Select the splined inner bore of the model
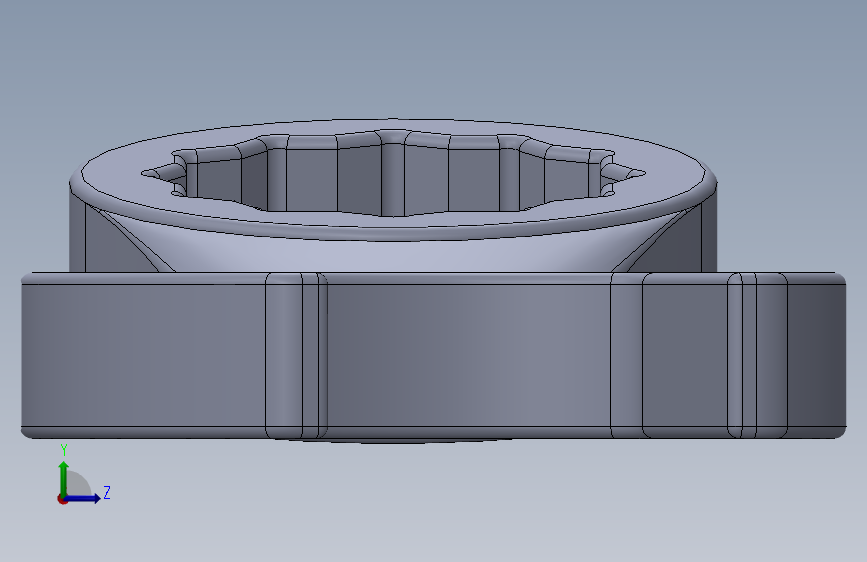The image size is (867, 562). coord(393,173)
